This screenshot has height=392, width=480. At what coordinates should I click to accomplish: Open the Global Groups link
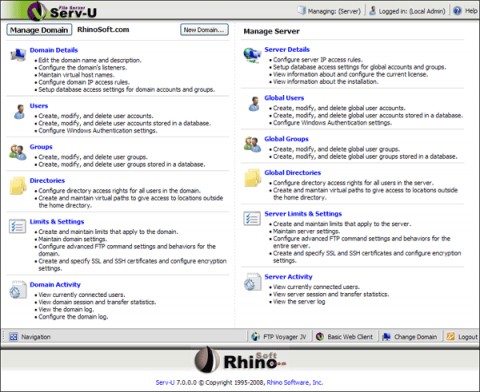(286, 139)
